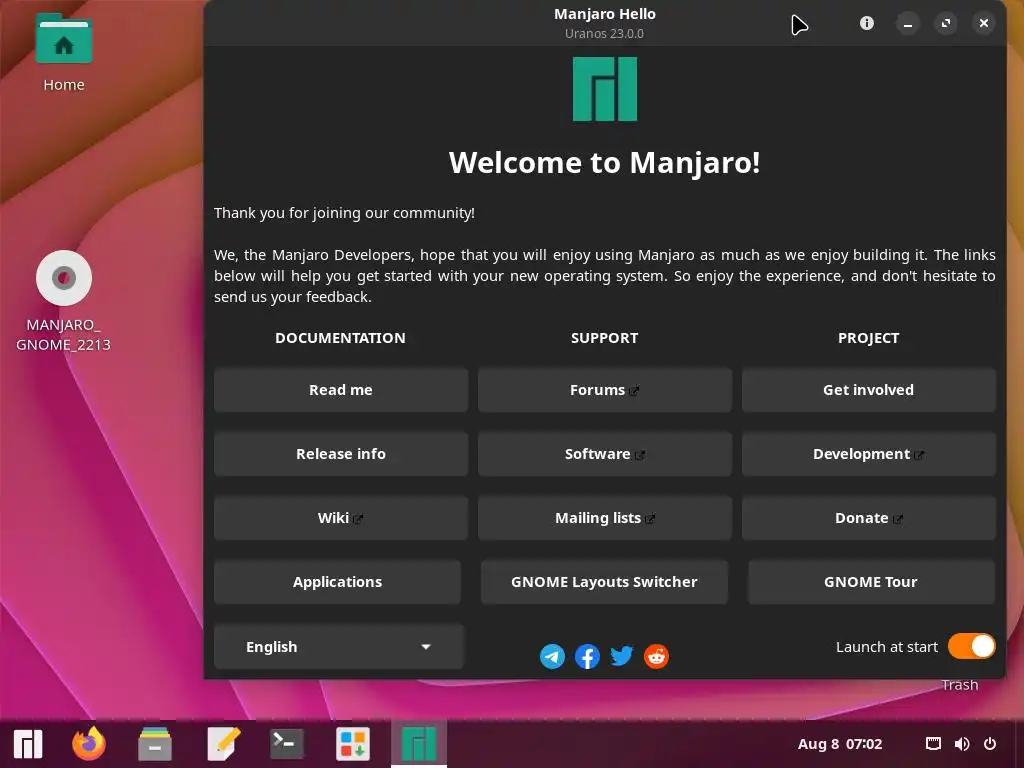Open the Forums support button
The width and height of the screenshot is (1024, 768).
coord(605,390)
